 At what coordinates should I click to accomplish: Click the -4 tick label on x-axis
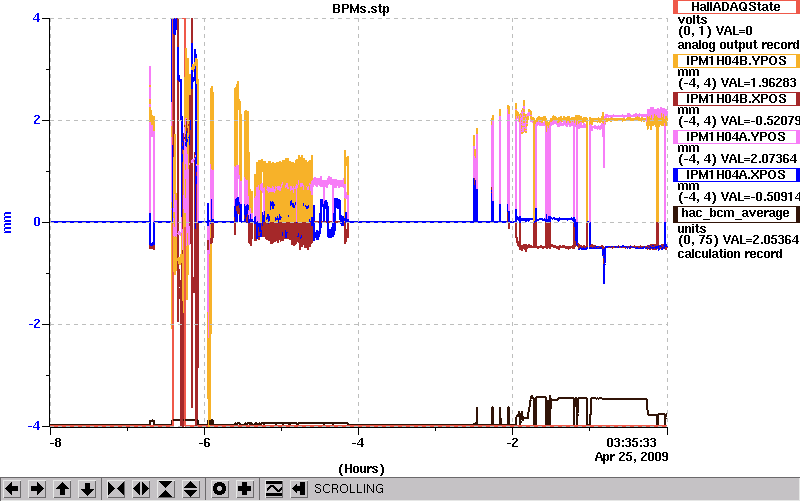358,442
